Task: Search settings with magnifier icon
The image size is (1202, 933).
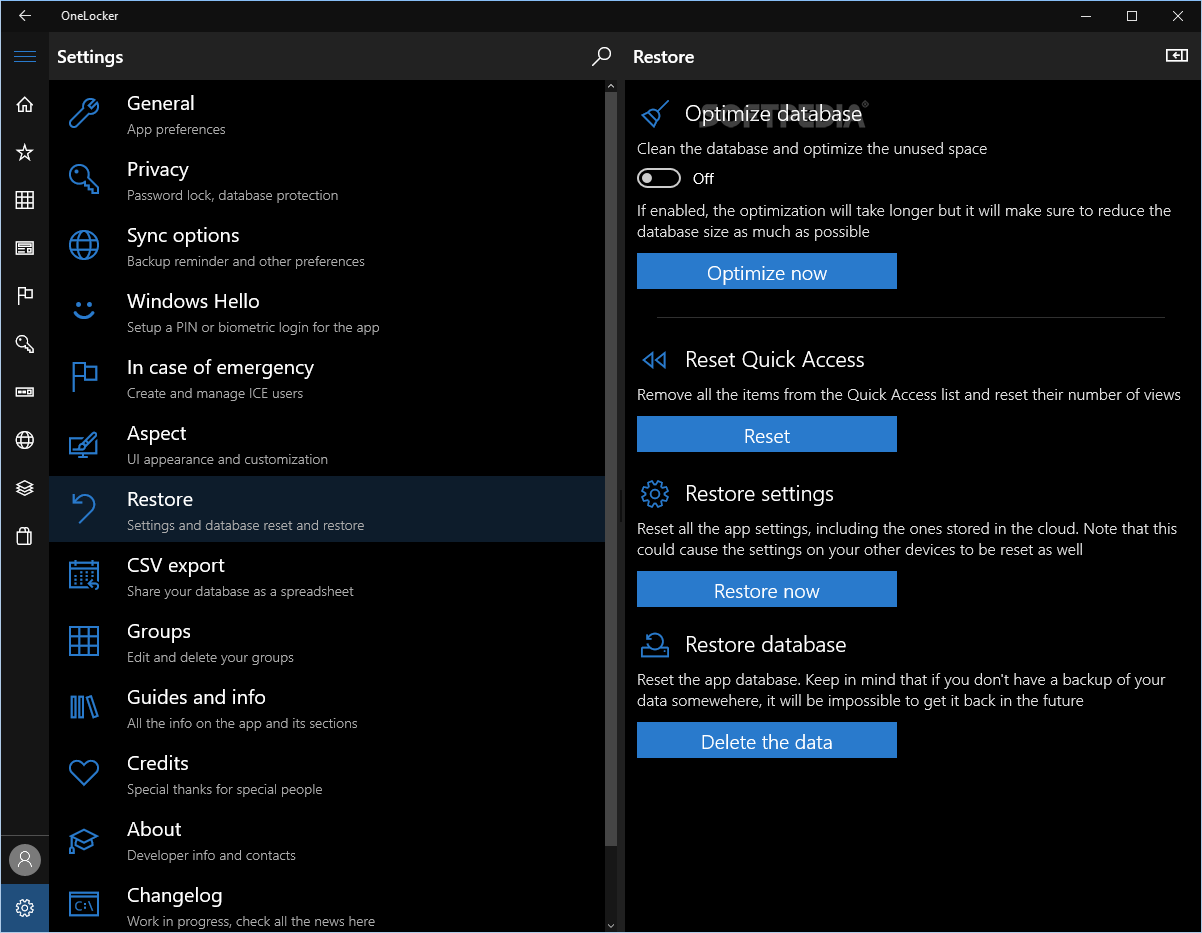Action: click(x=601, y=57)
